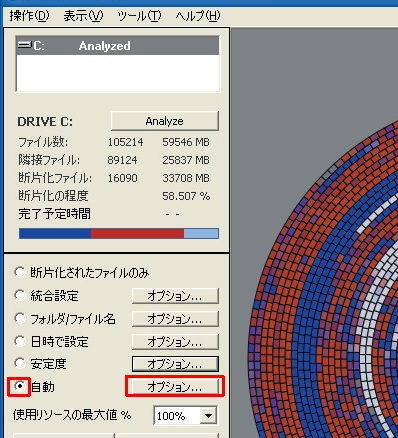Viewport: 398px width, 438px height.
Task: Click the red segment of fragmentation bar
Action: (137, 233)
